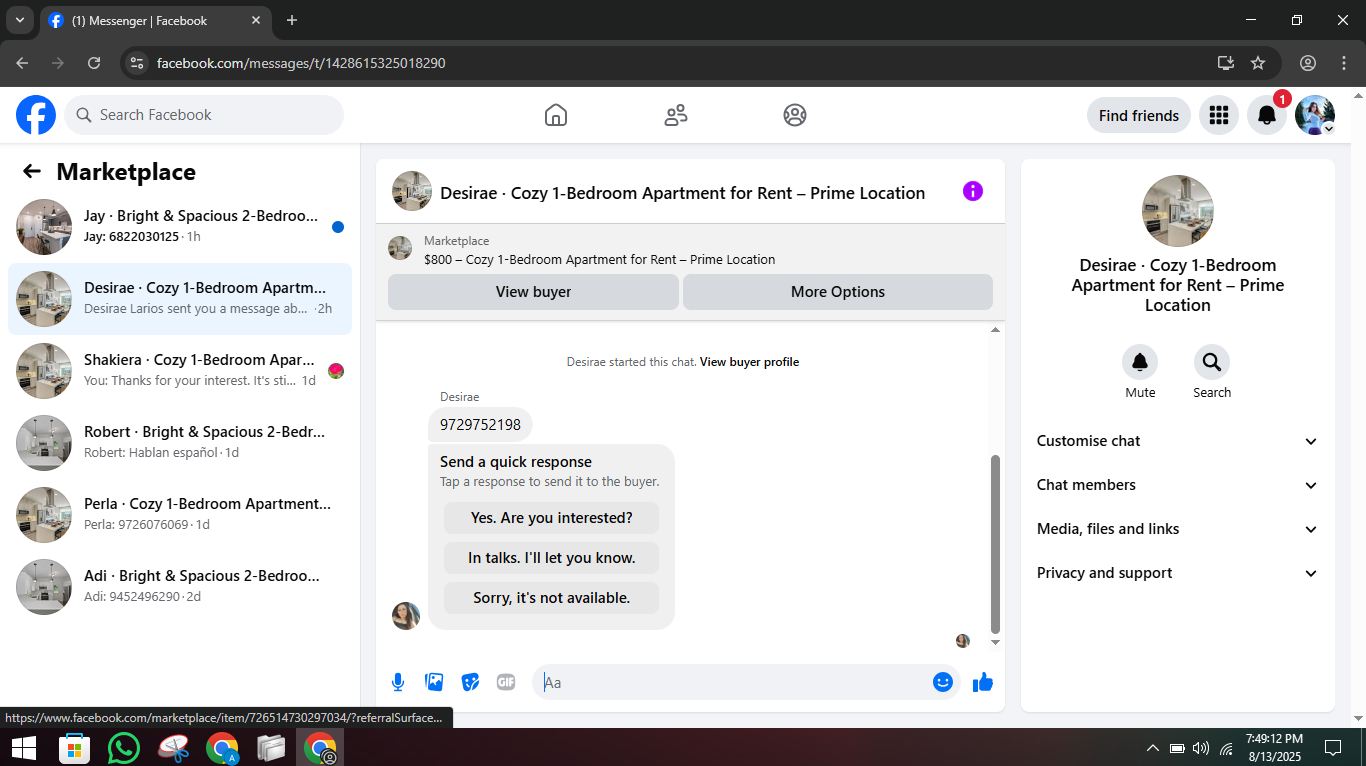Click the message bubble 9729752198
Image resolution: width=1366 pixels, height=766 pixels.
[x=481, y=424]
